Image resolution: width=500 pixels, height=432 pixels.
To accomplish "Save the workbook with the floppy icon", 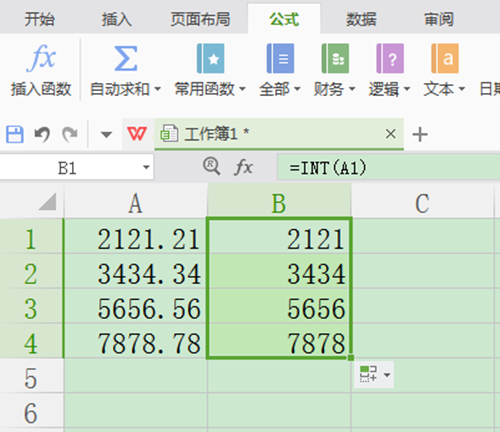I will coord(15,134).
